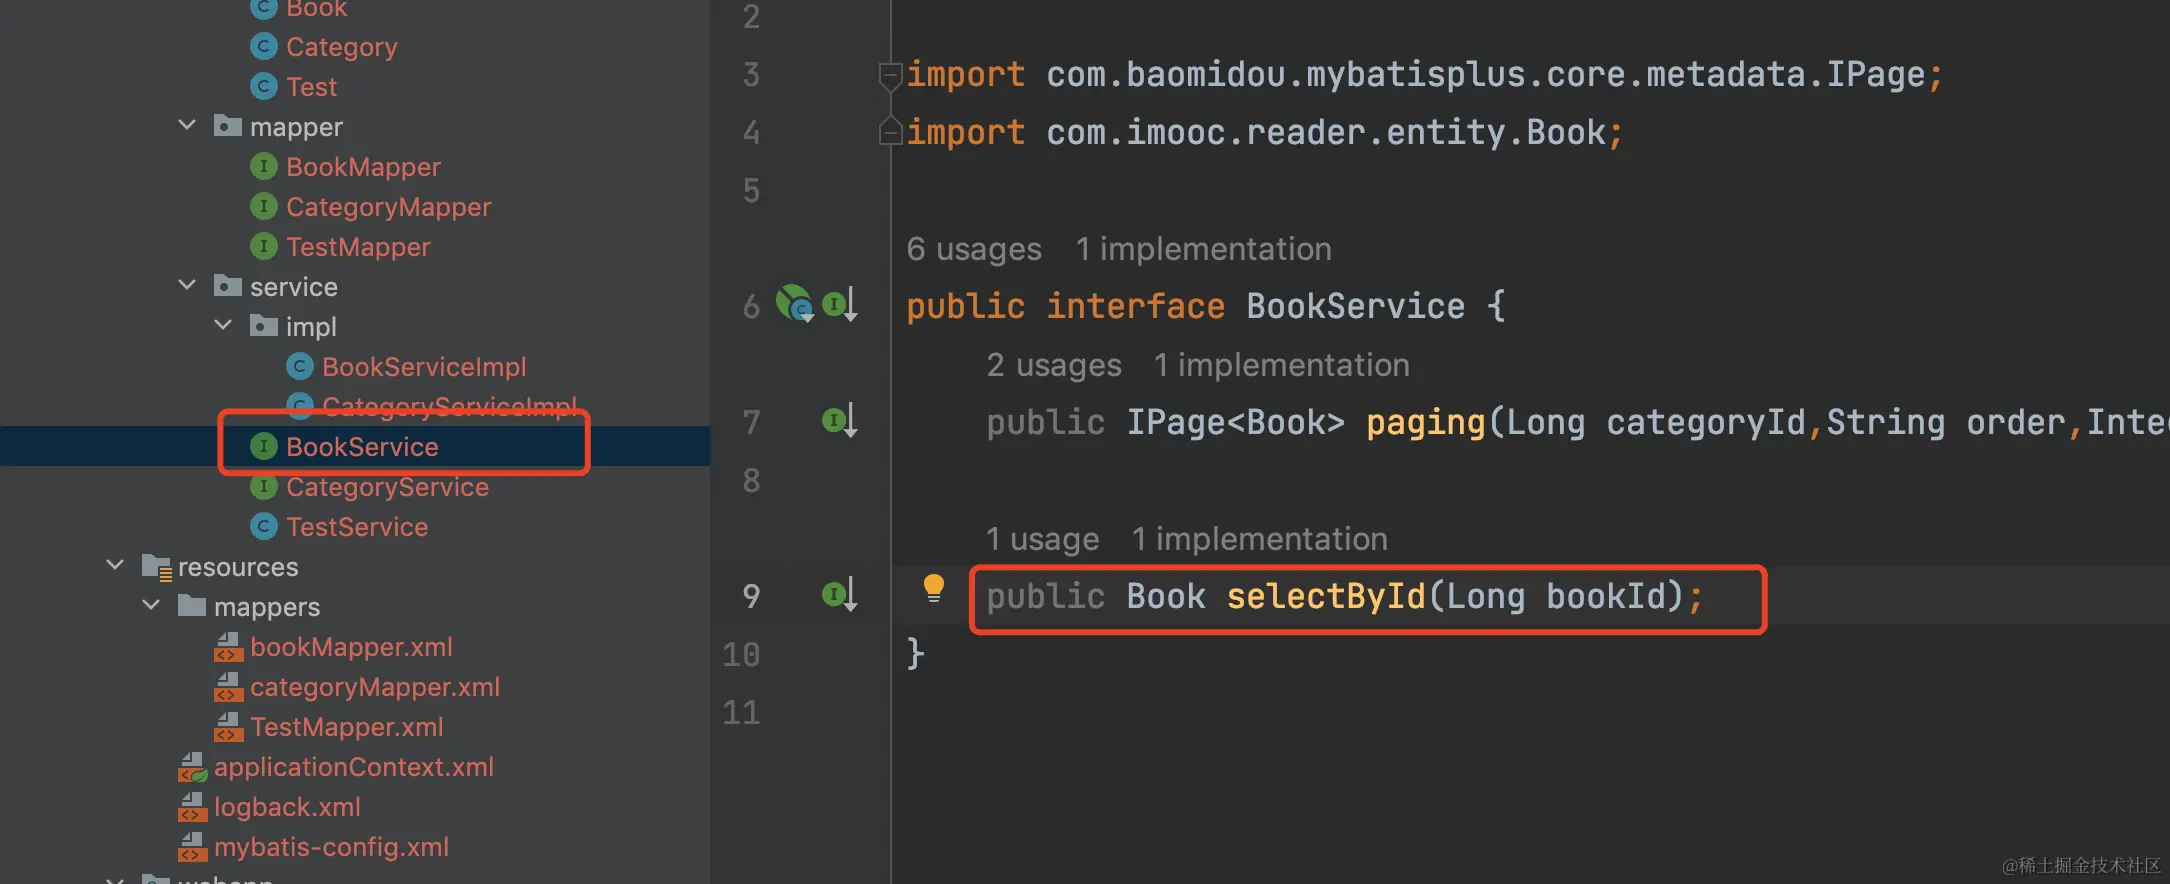Image resolution: width=2170 pixels, height=884 pixels.
Task: Open the CategoryMapper interface
Action: tap(388, 207)
